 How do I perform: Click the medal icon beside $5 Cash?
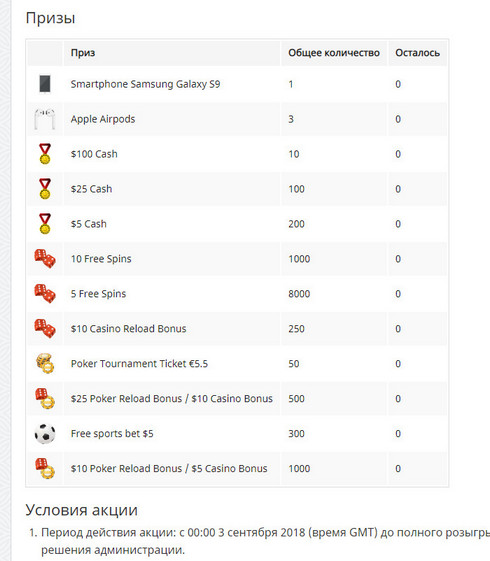[x=45, y=224]
